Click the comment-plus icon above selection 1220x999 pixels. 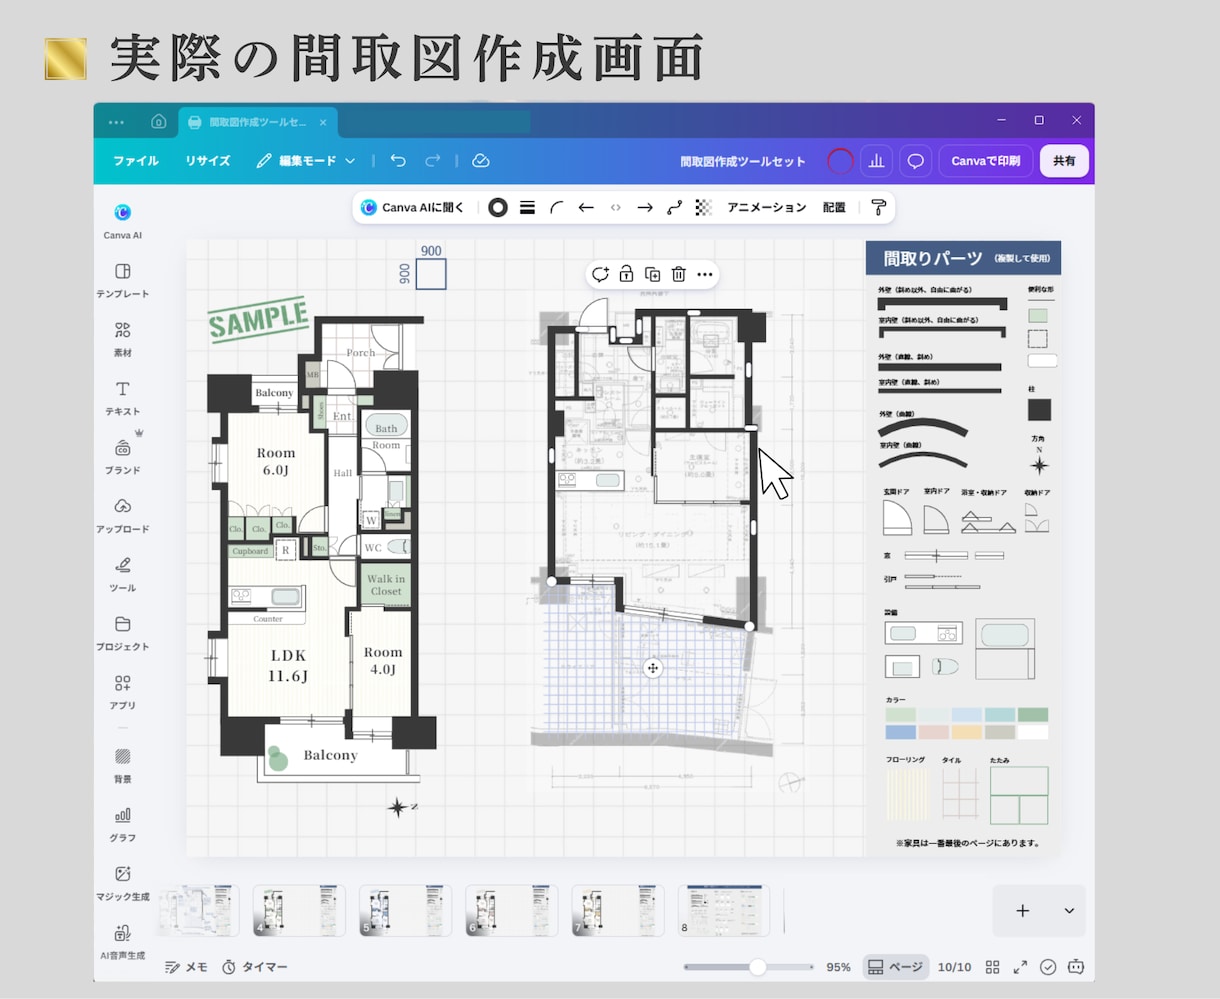[600, 274]
